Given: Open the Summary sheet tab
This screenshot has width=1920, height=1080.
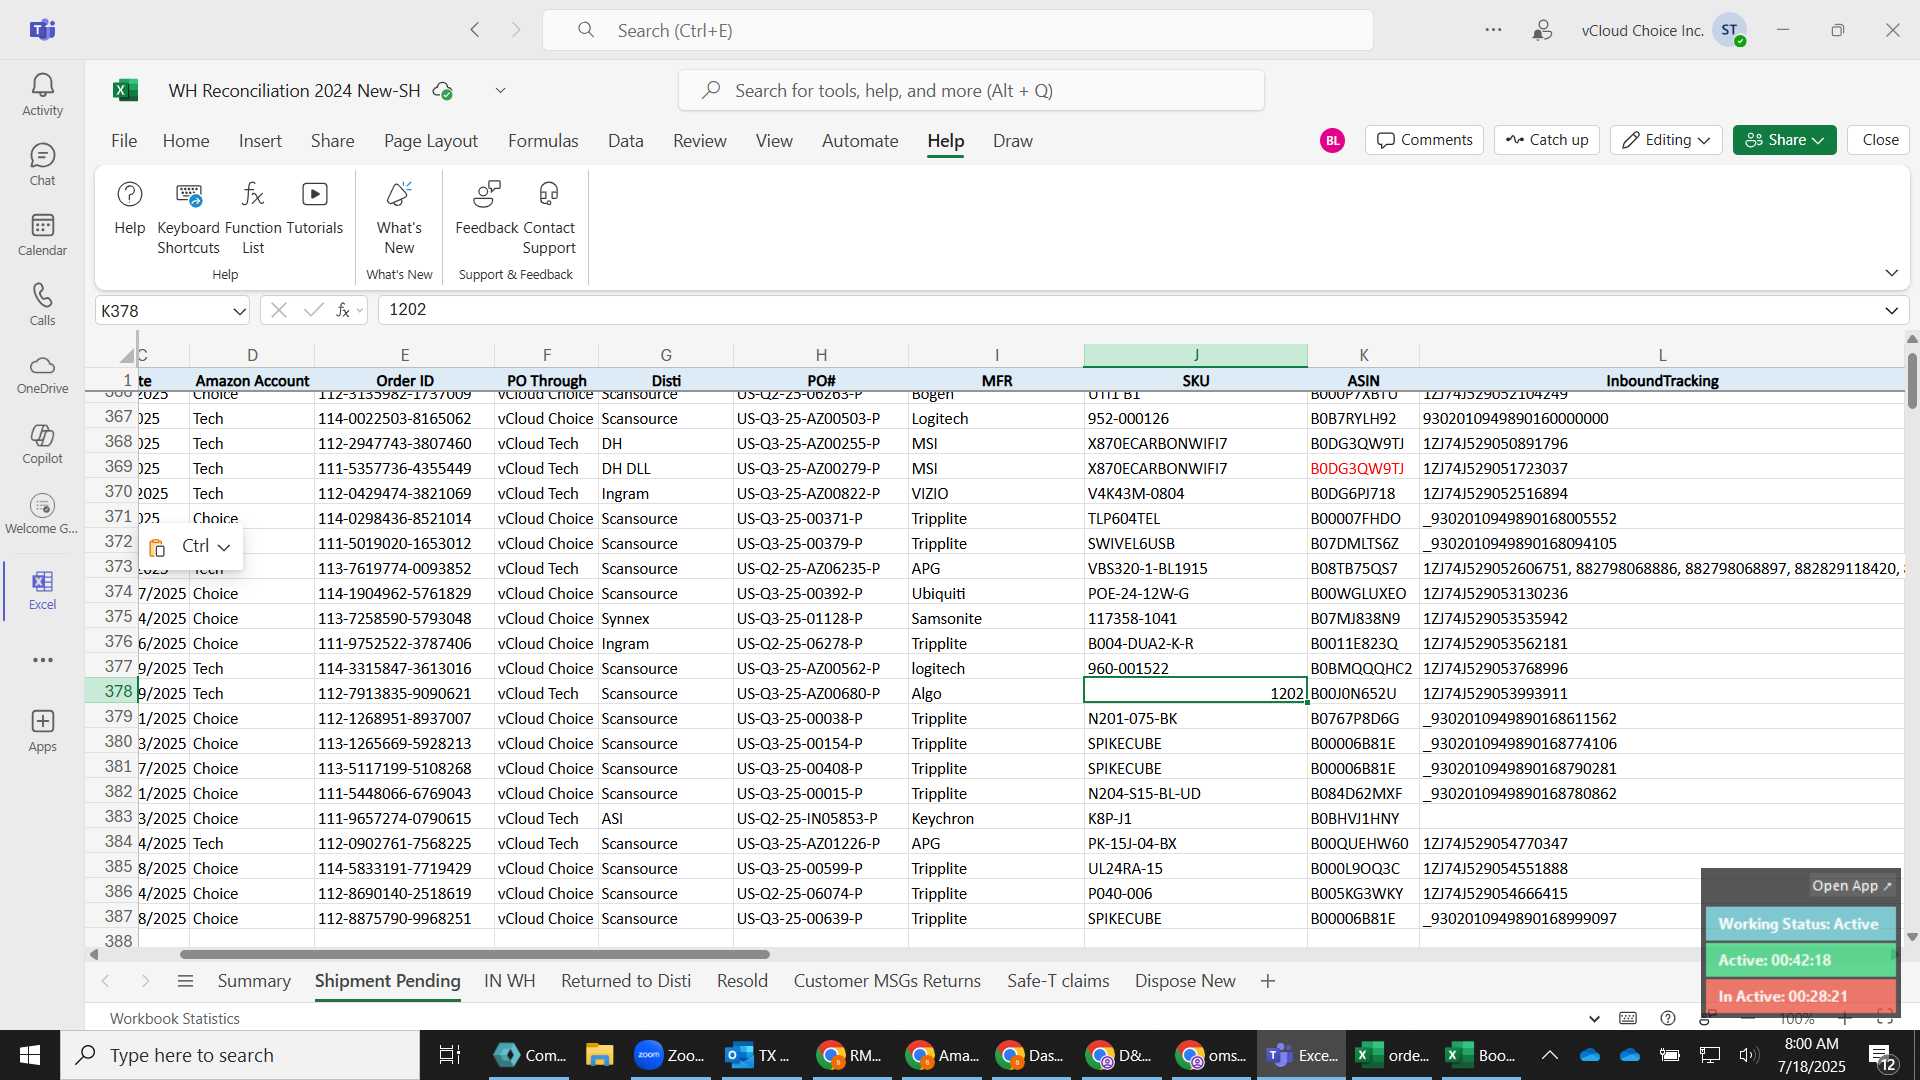Looking at the screenshot, I should [x=254, y=981].
